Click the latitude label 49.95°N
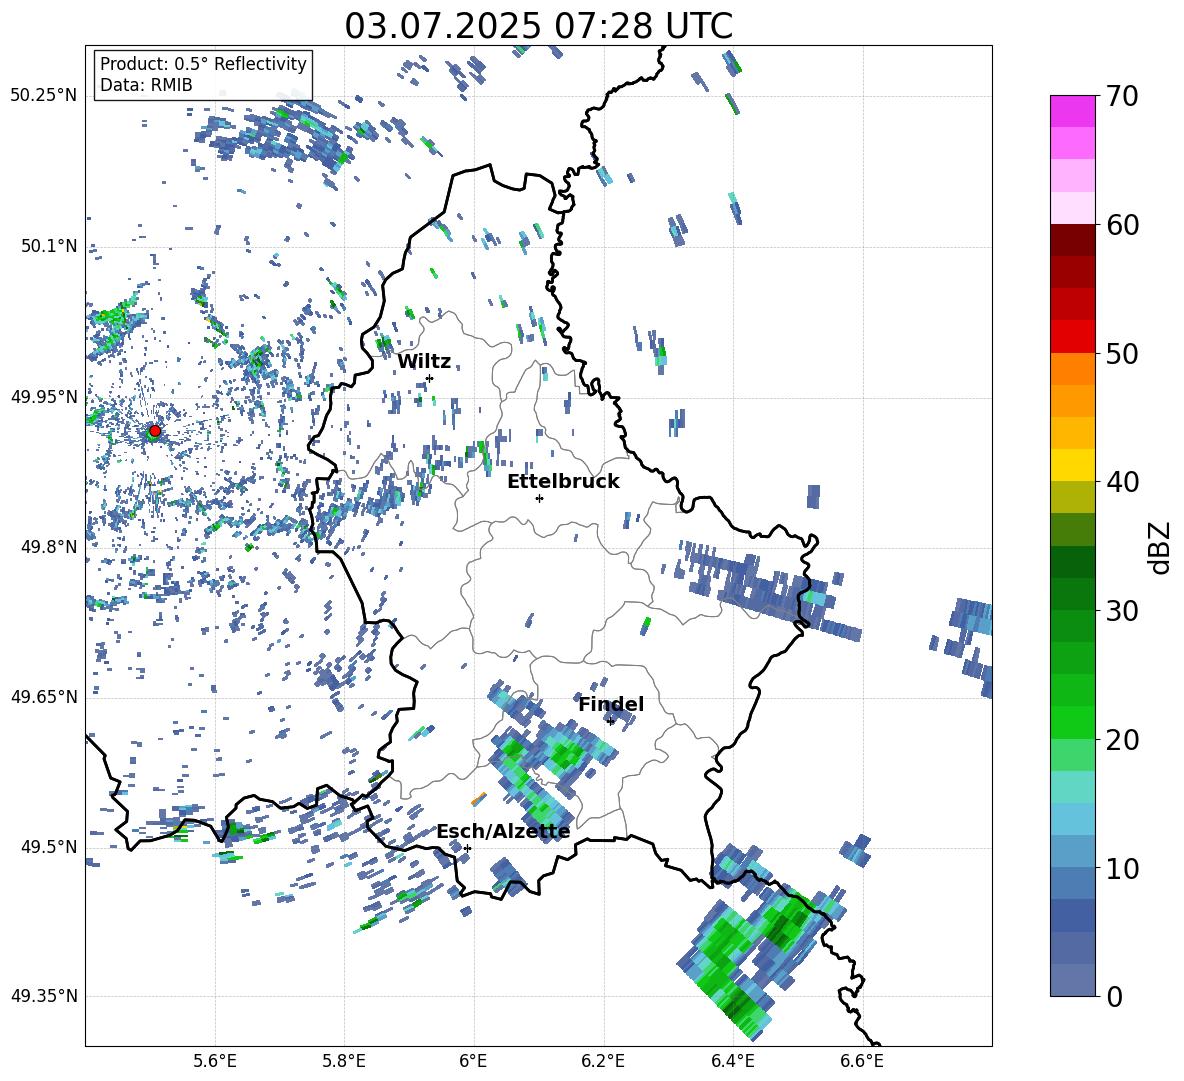Image resolution: width=1184 pixels, height=1081 pixels. click(x=44, y=396)
